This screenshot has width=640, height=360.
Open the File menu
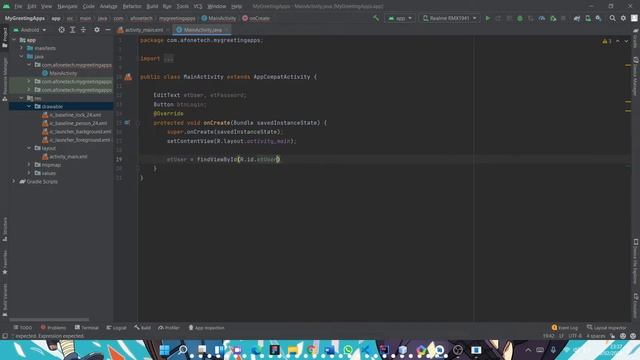pos(18,7)
